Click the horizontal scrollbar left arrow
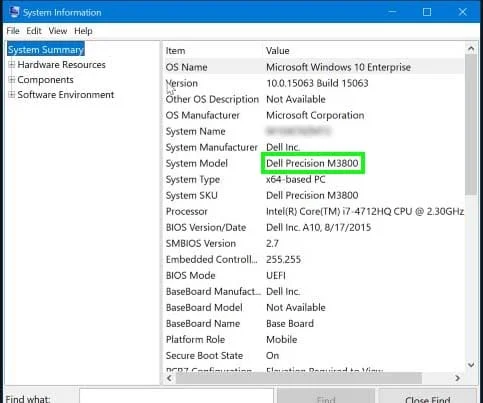The width and height of the screenshot is (483, 403). click(x=169, y=378)
